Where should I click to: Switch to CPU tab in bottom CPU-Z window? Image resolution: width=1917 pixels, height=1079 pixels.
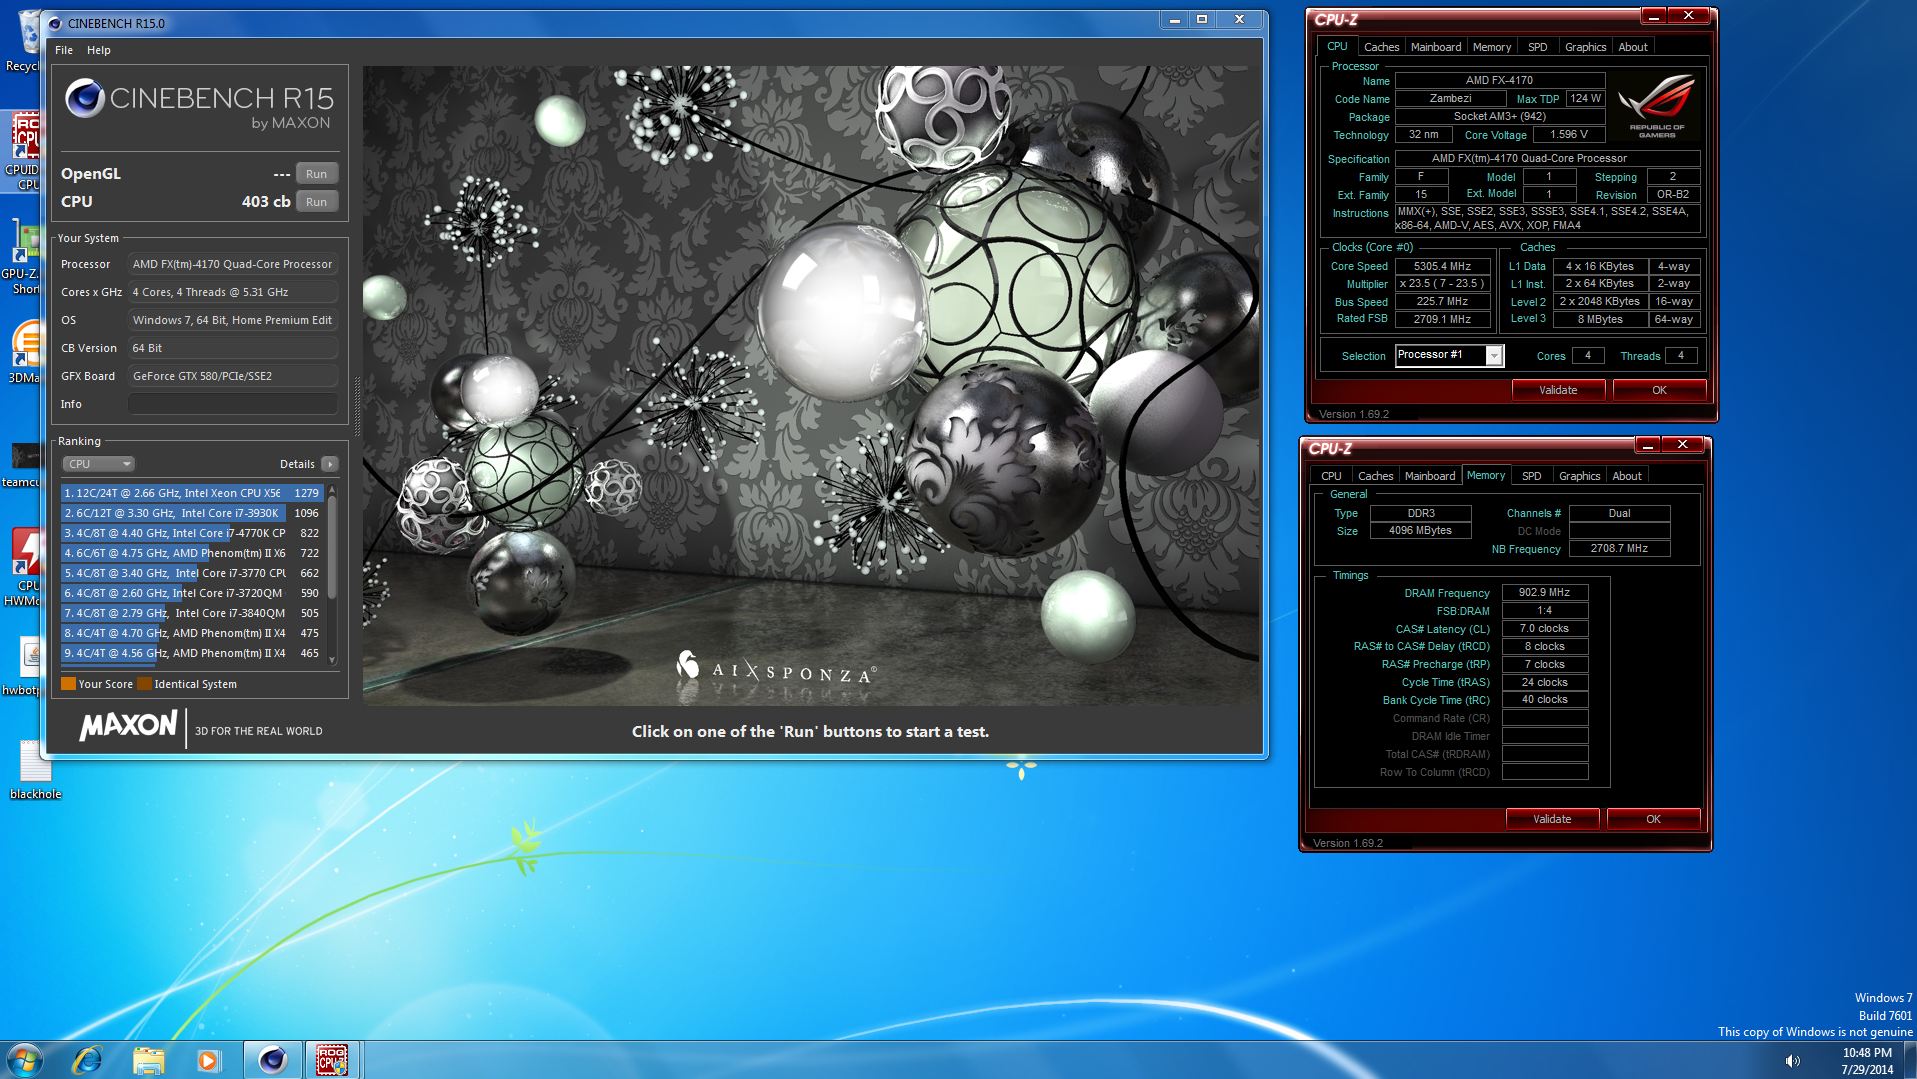coord(1331,476)
